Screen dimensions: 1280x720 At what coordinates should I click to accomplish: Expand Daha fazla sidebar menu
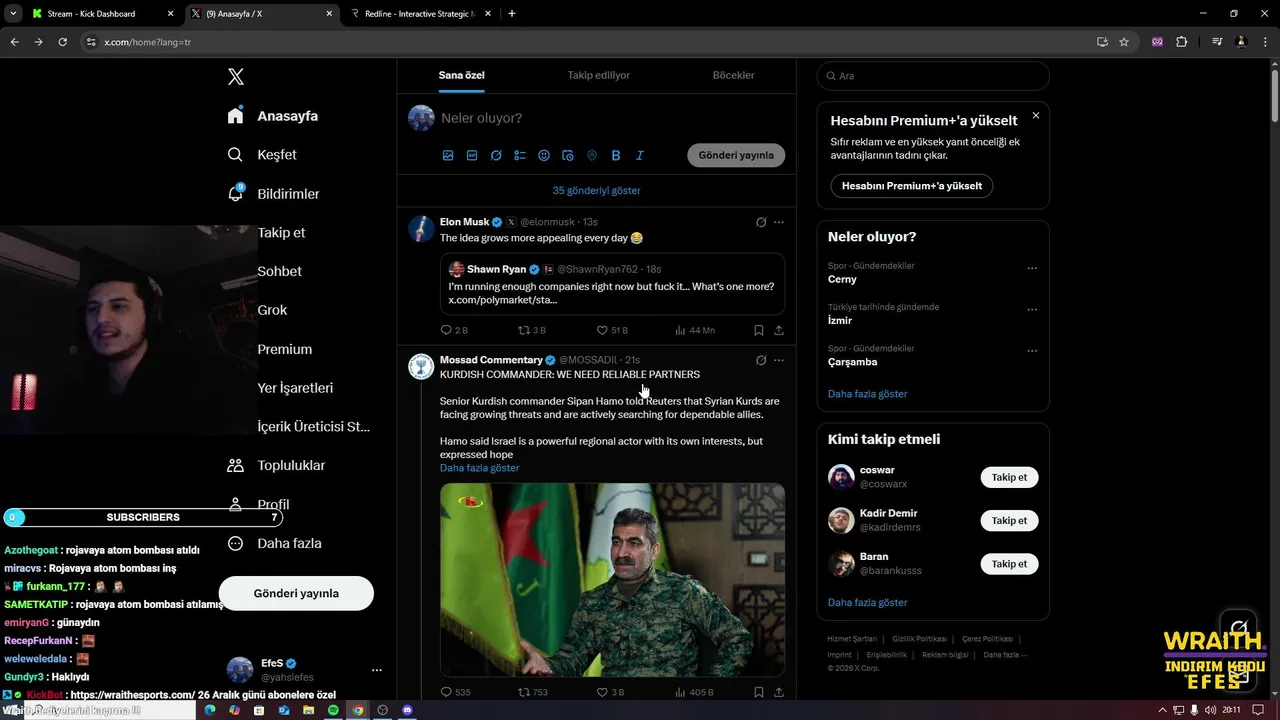click(274, 543)
